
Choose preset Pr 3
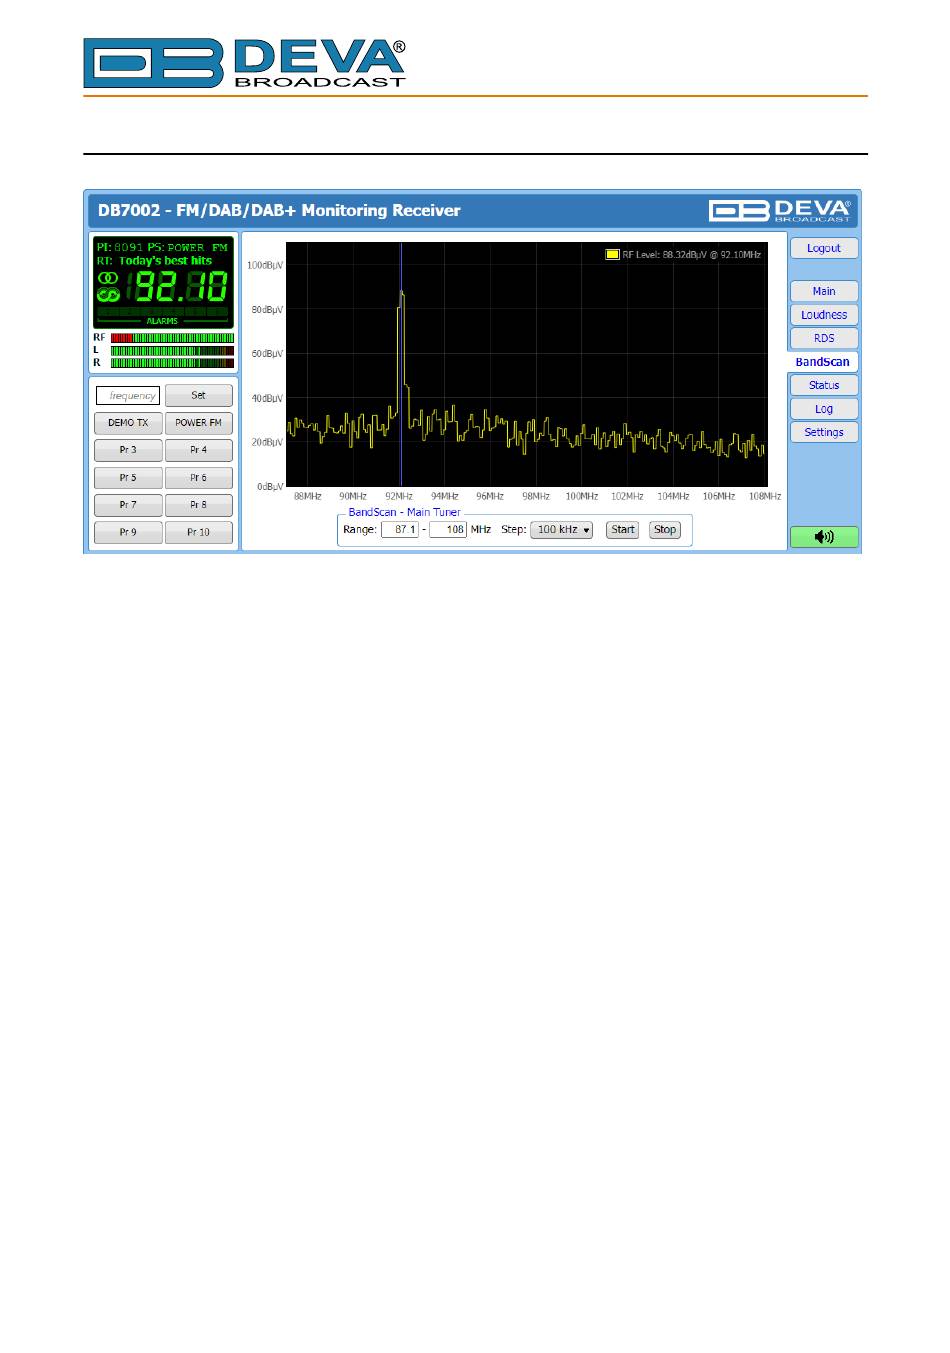click(x=128, y=450)
